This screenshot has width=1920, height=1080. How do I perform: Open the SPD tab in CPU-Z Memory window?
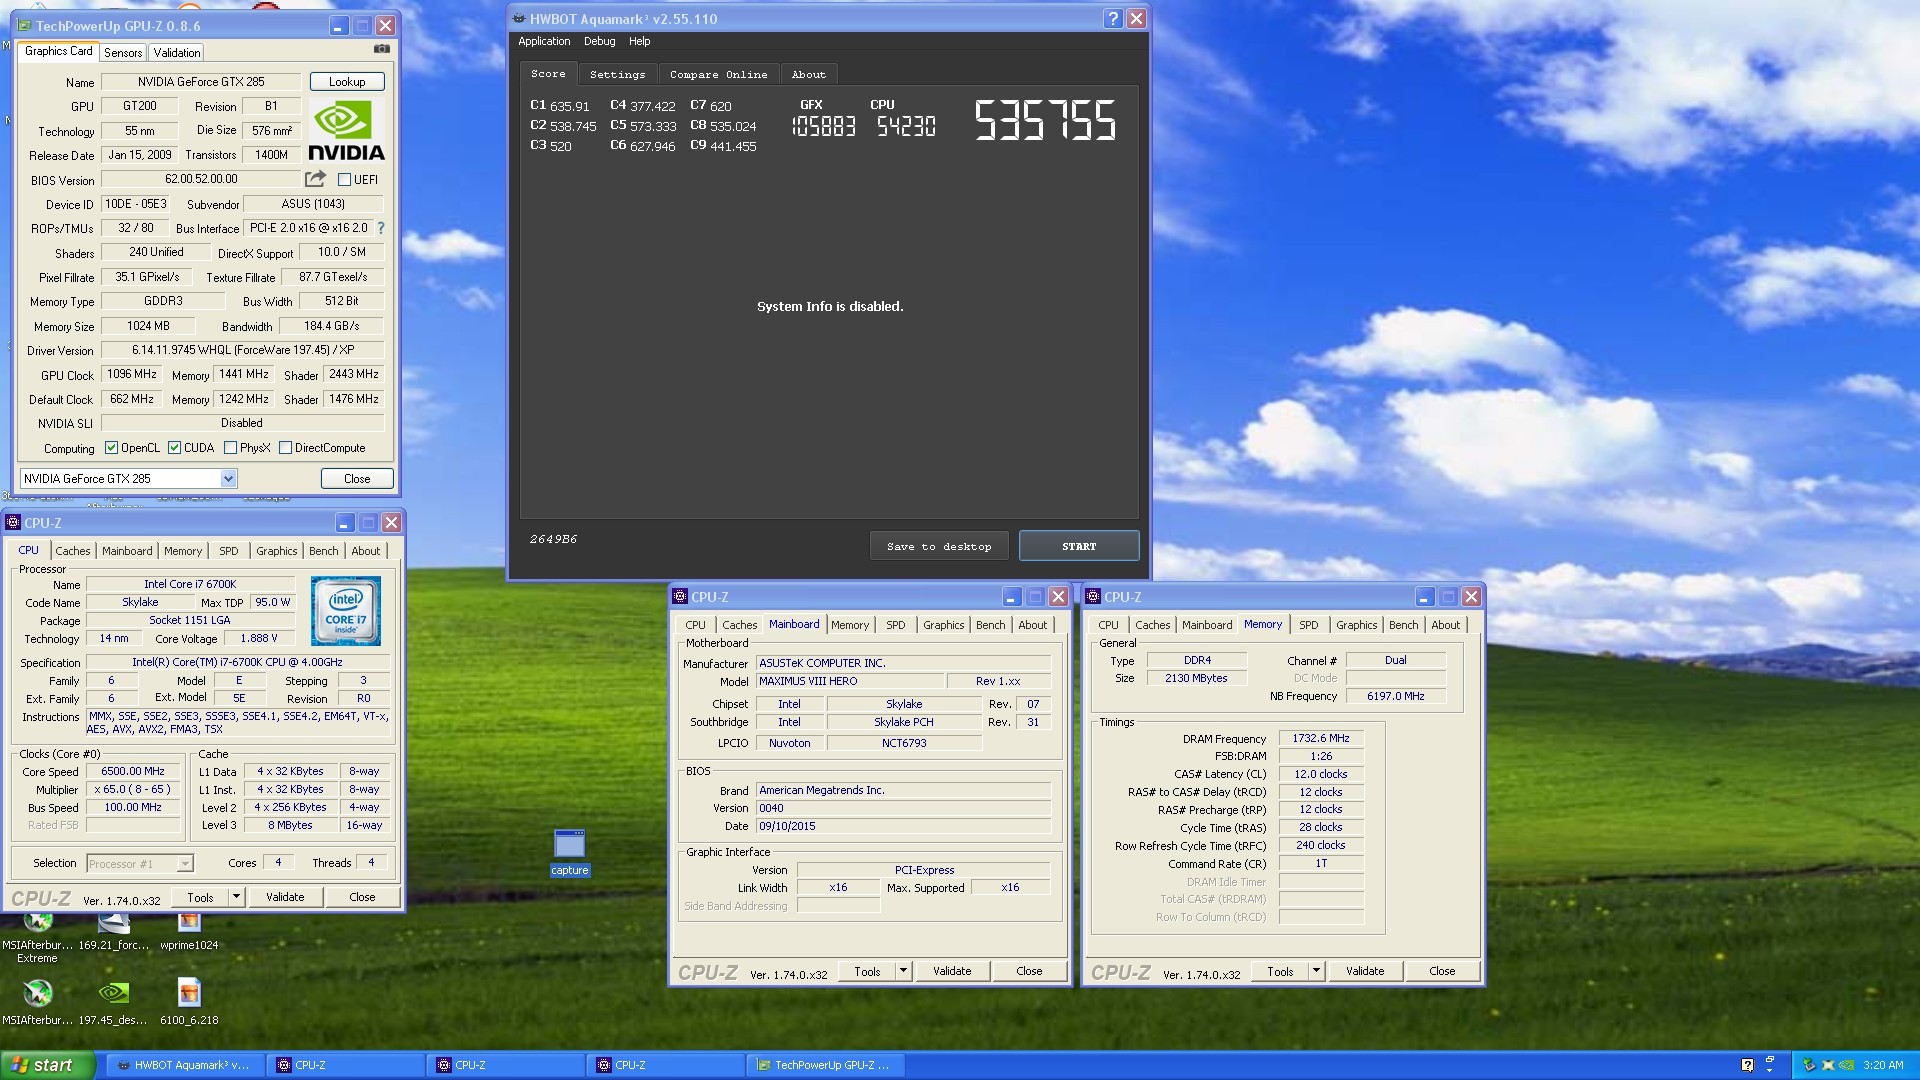[1308, 625]
